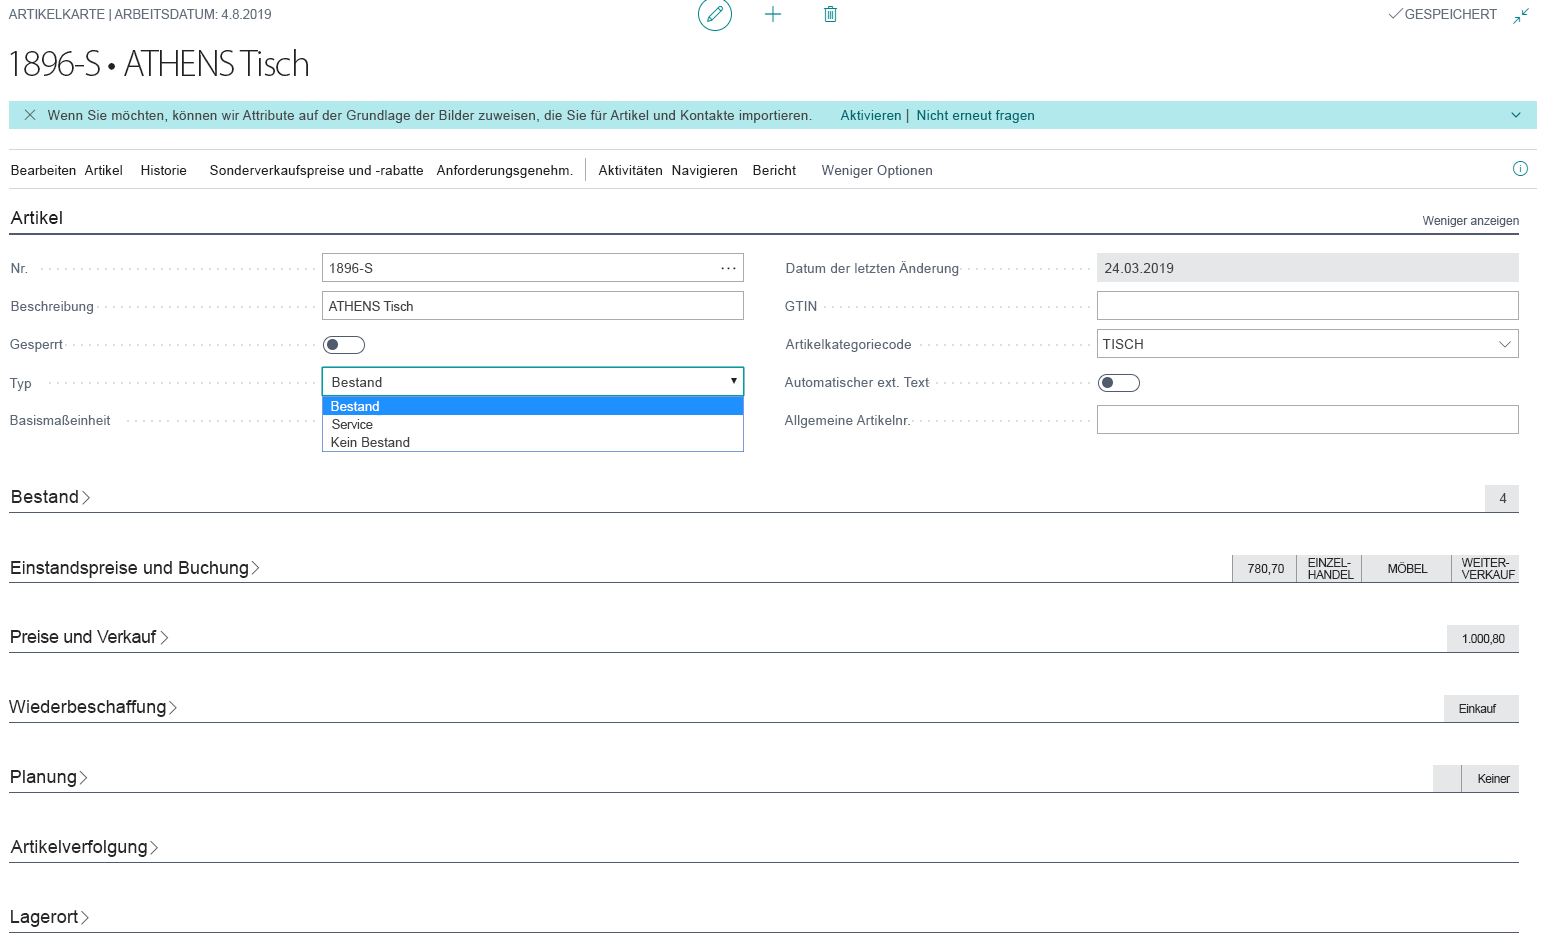This screenshot has height=947, width=1544.
Task: Select Kein Bestand option in Typ list
Action: pyautogui.click(x=533, y=442)
